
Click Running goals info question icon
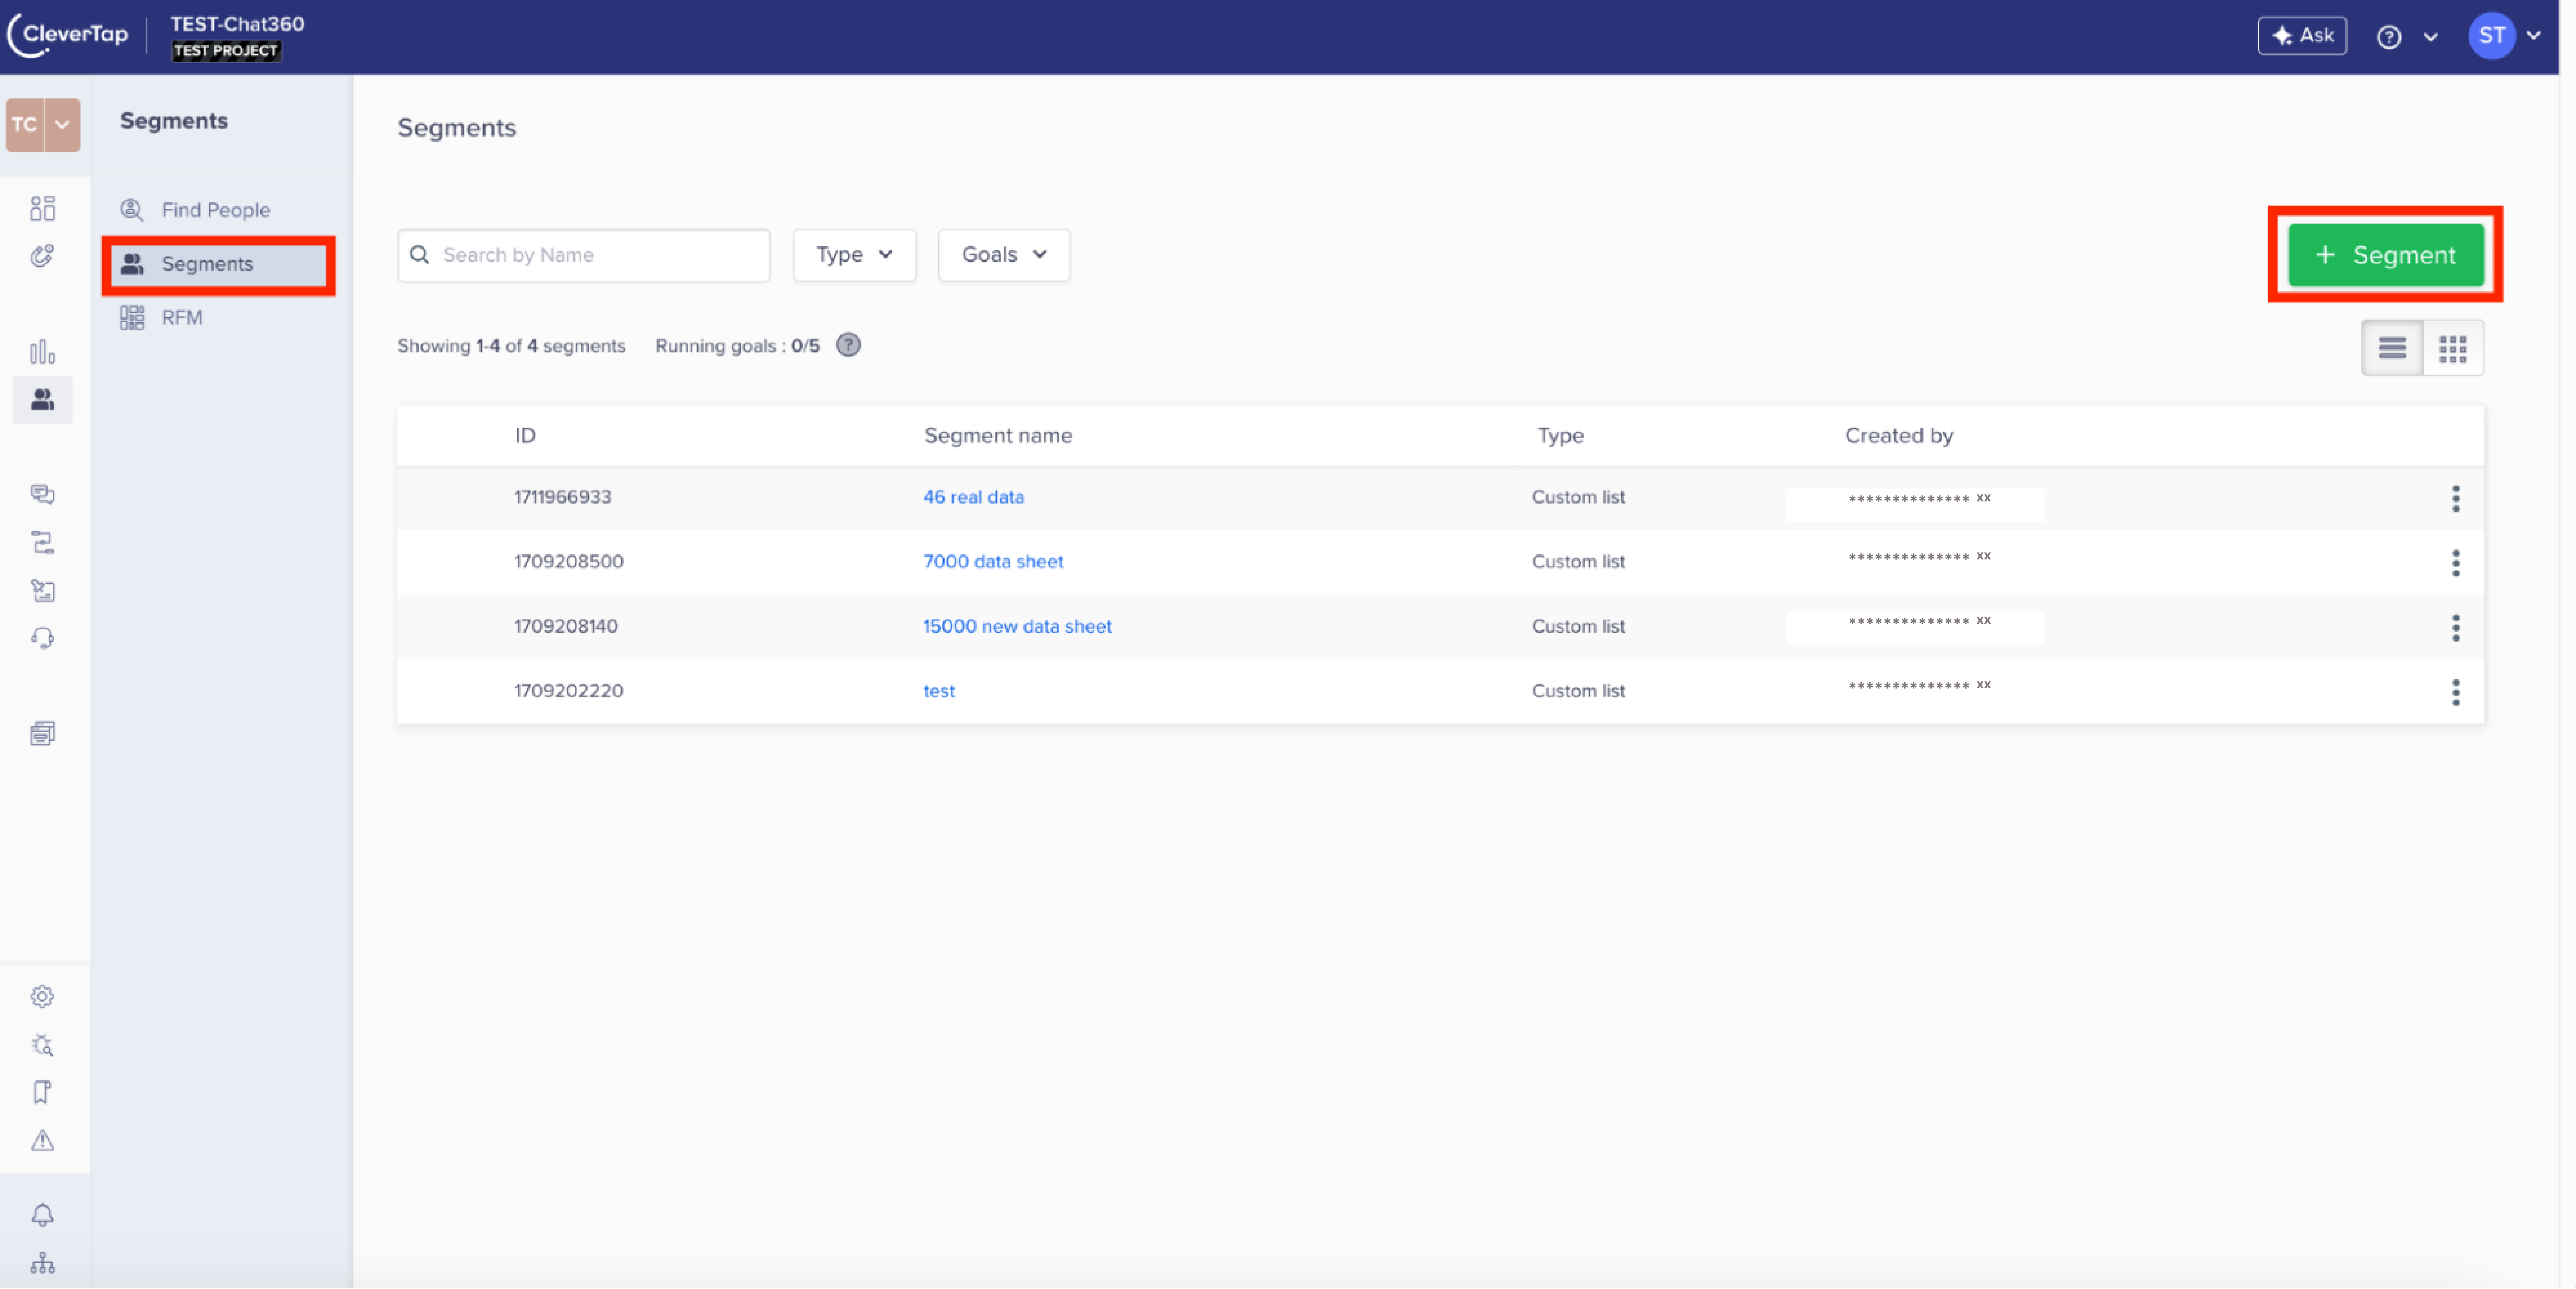[848, 345]
